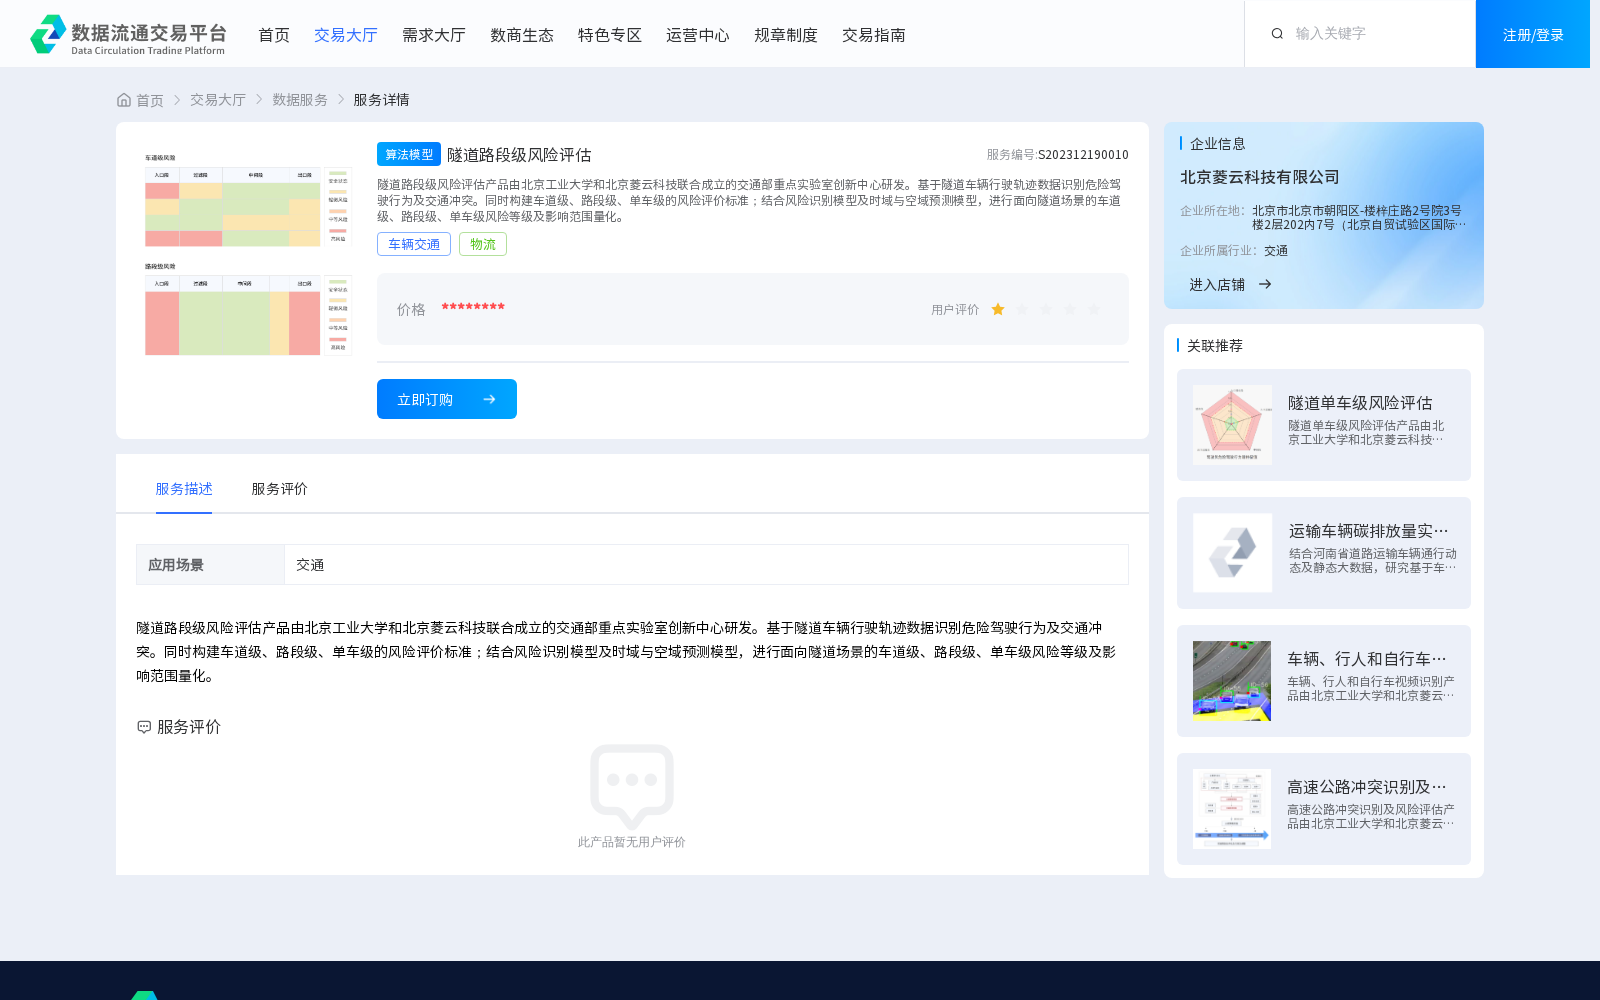Viewport: 1600px width, 1000px height.
Task: Click the home icon in breadcrumb
Action: click(124, 100)
